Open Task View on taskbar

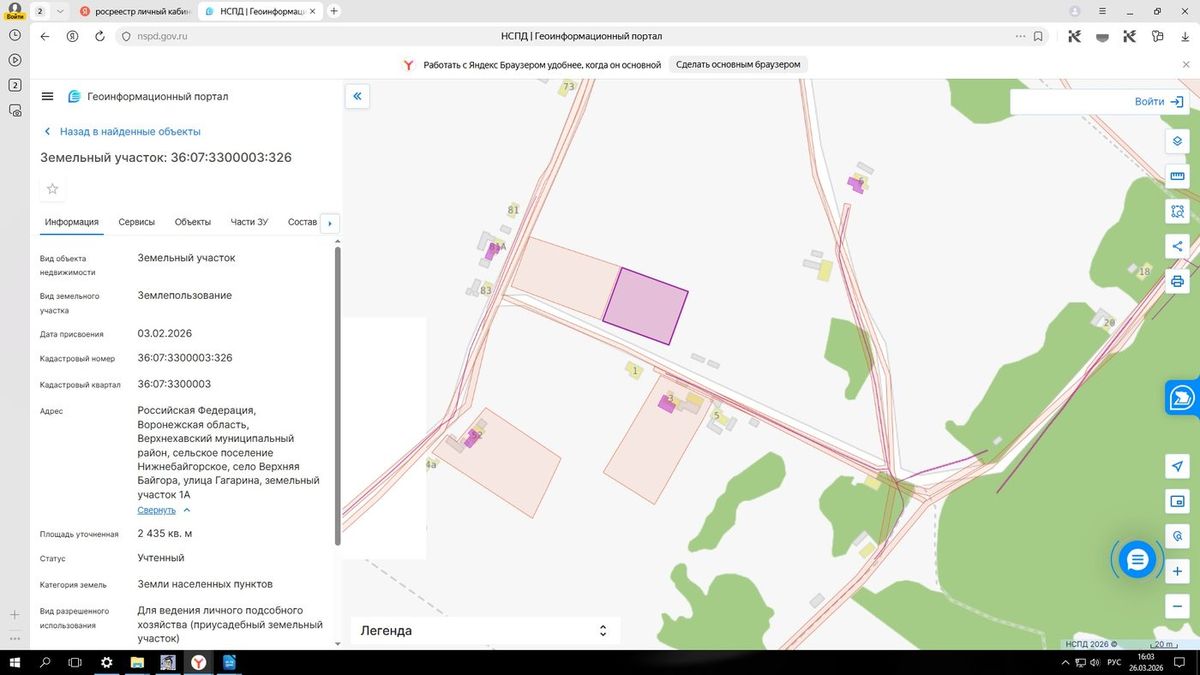tap(75, 663)
